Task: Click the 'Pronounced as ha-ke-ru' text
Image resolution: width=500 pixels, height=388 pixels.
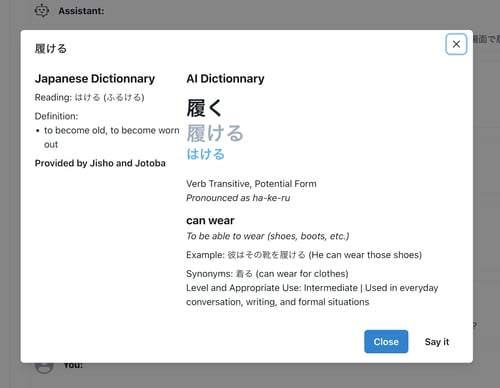Action: pyautogui.click(x=238, y=198)
